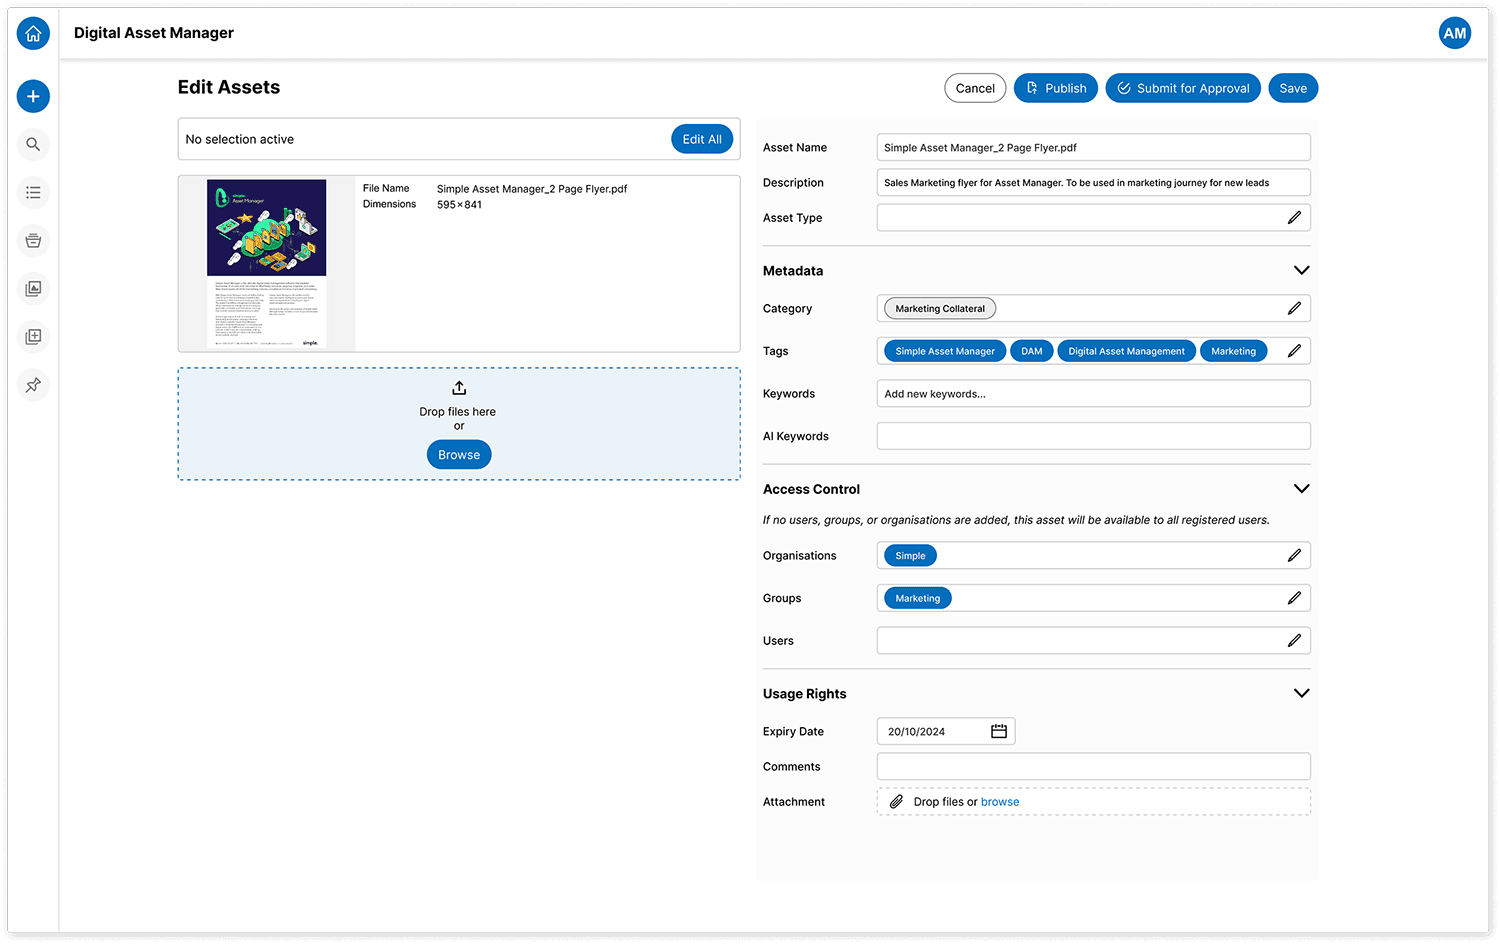
Task: Collapse the Usage Rights section
Action: pos(1301,692)
